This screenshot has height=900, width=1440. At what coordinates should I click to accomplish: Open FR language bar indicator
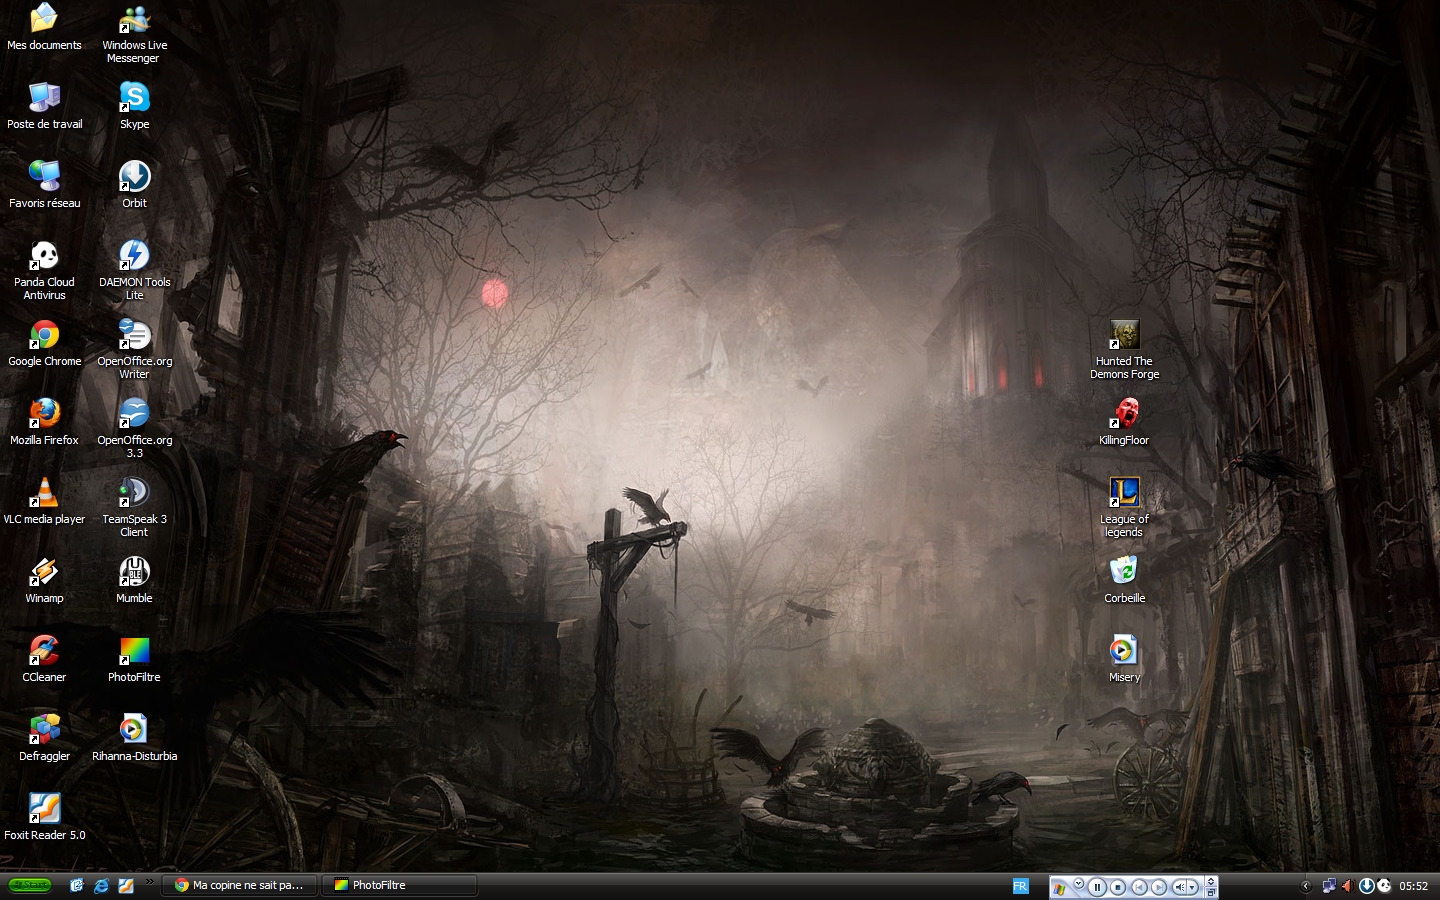point(1020,885)
